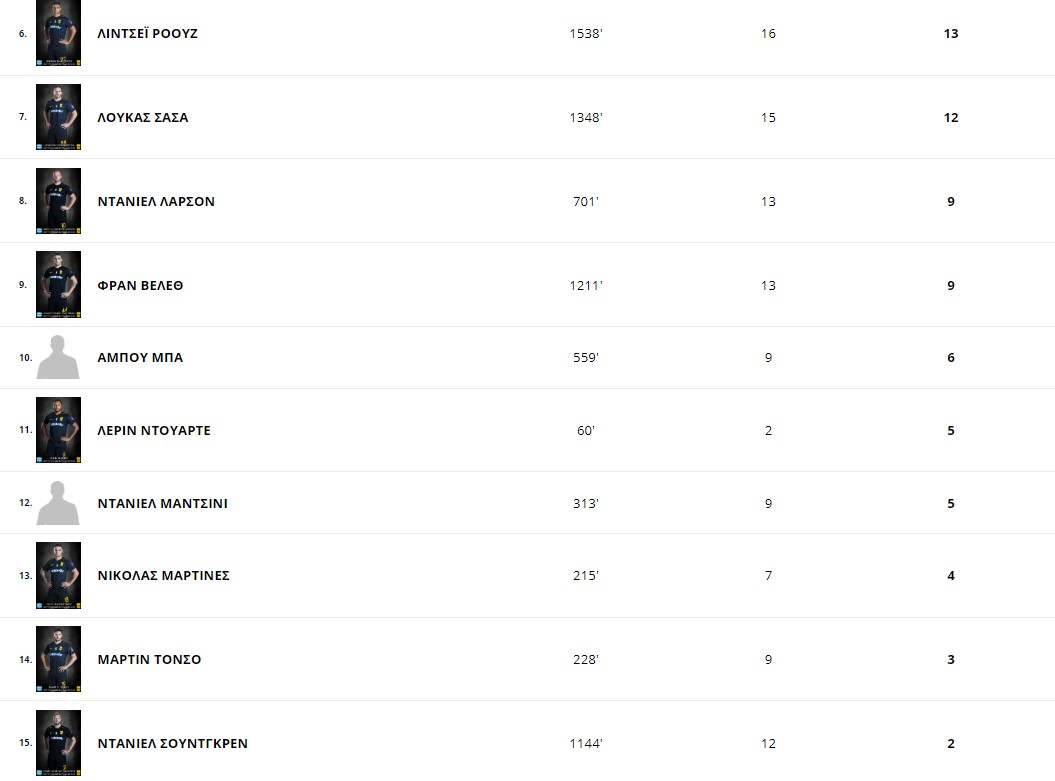Click ΝΙΚΟΛΑΣ ΜΑΡΤΙΝΕΣ player name
This screenshot has width=1055, height=781.
(163, 576)
